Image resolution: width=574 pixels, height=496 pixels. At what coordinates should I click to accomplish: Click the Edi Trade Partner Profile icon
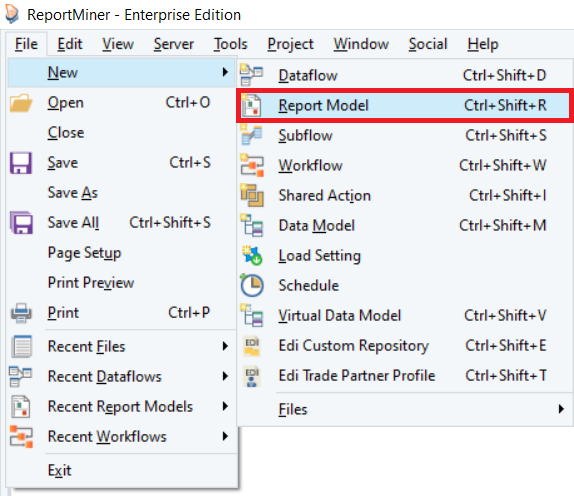coord(252,376)
